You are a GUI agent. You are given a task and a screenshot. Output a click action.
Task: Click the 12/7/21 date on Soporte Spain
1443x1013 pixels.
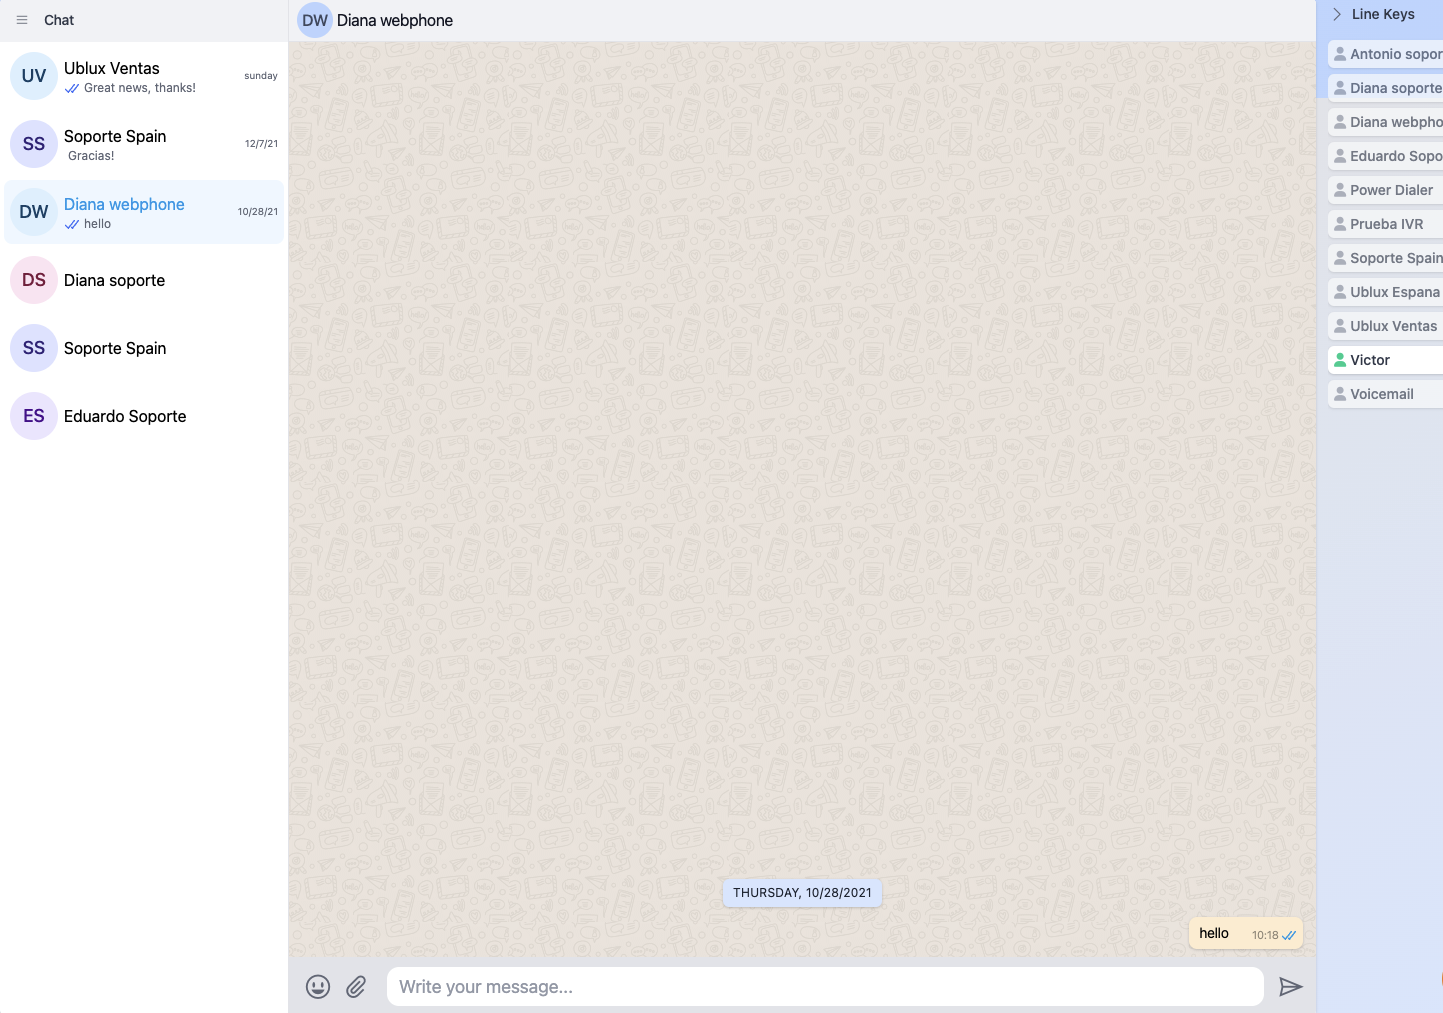click(x=261, y=144)
